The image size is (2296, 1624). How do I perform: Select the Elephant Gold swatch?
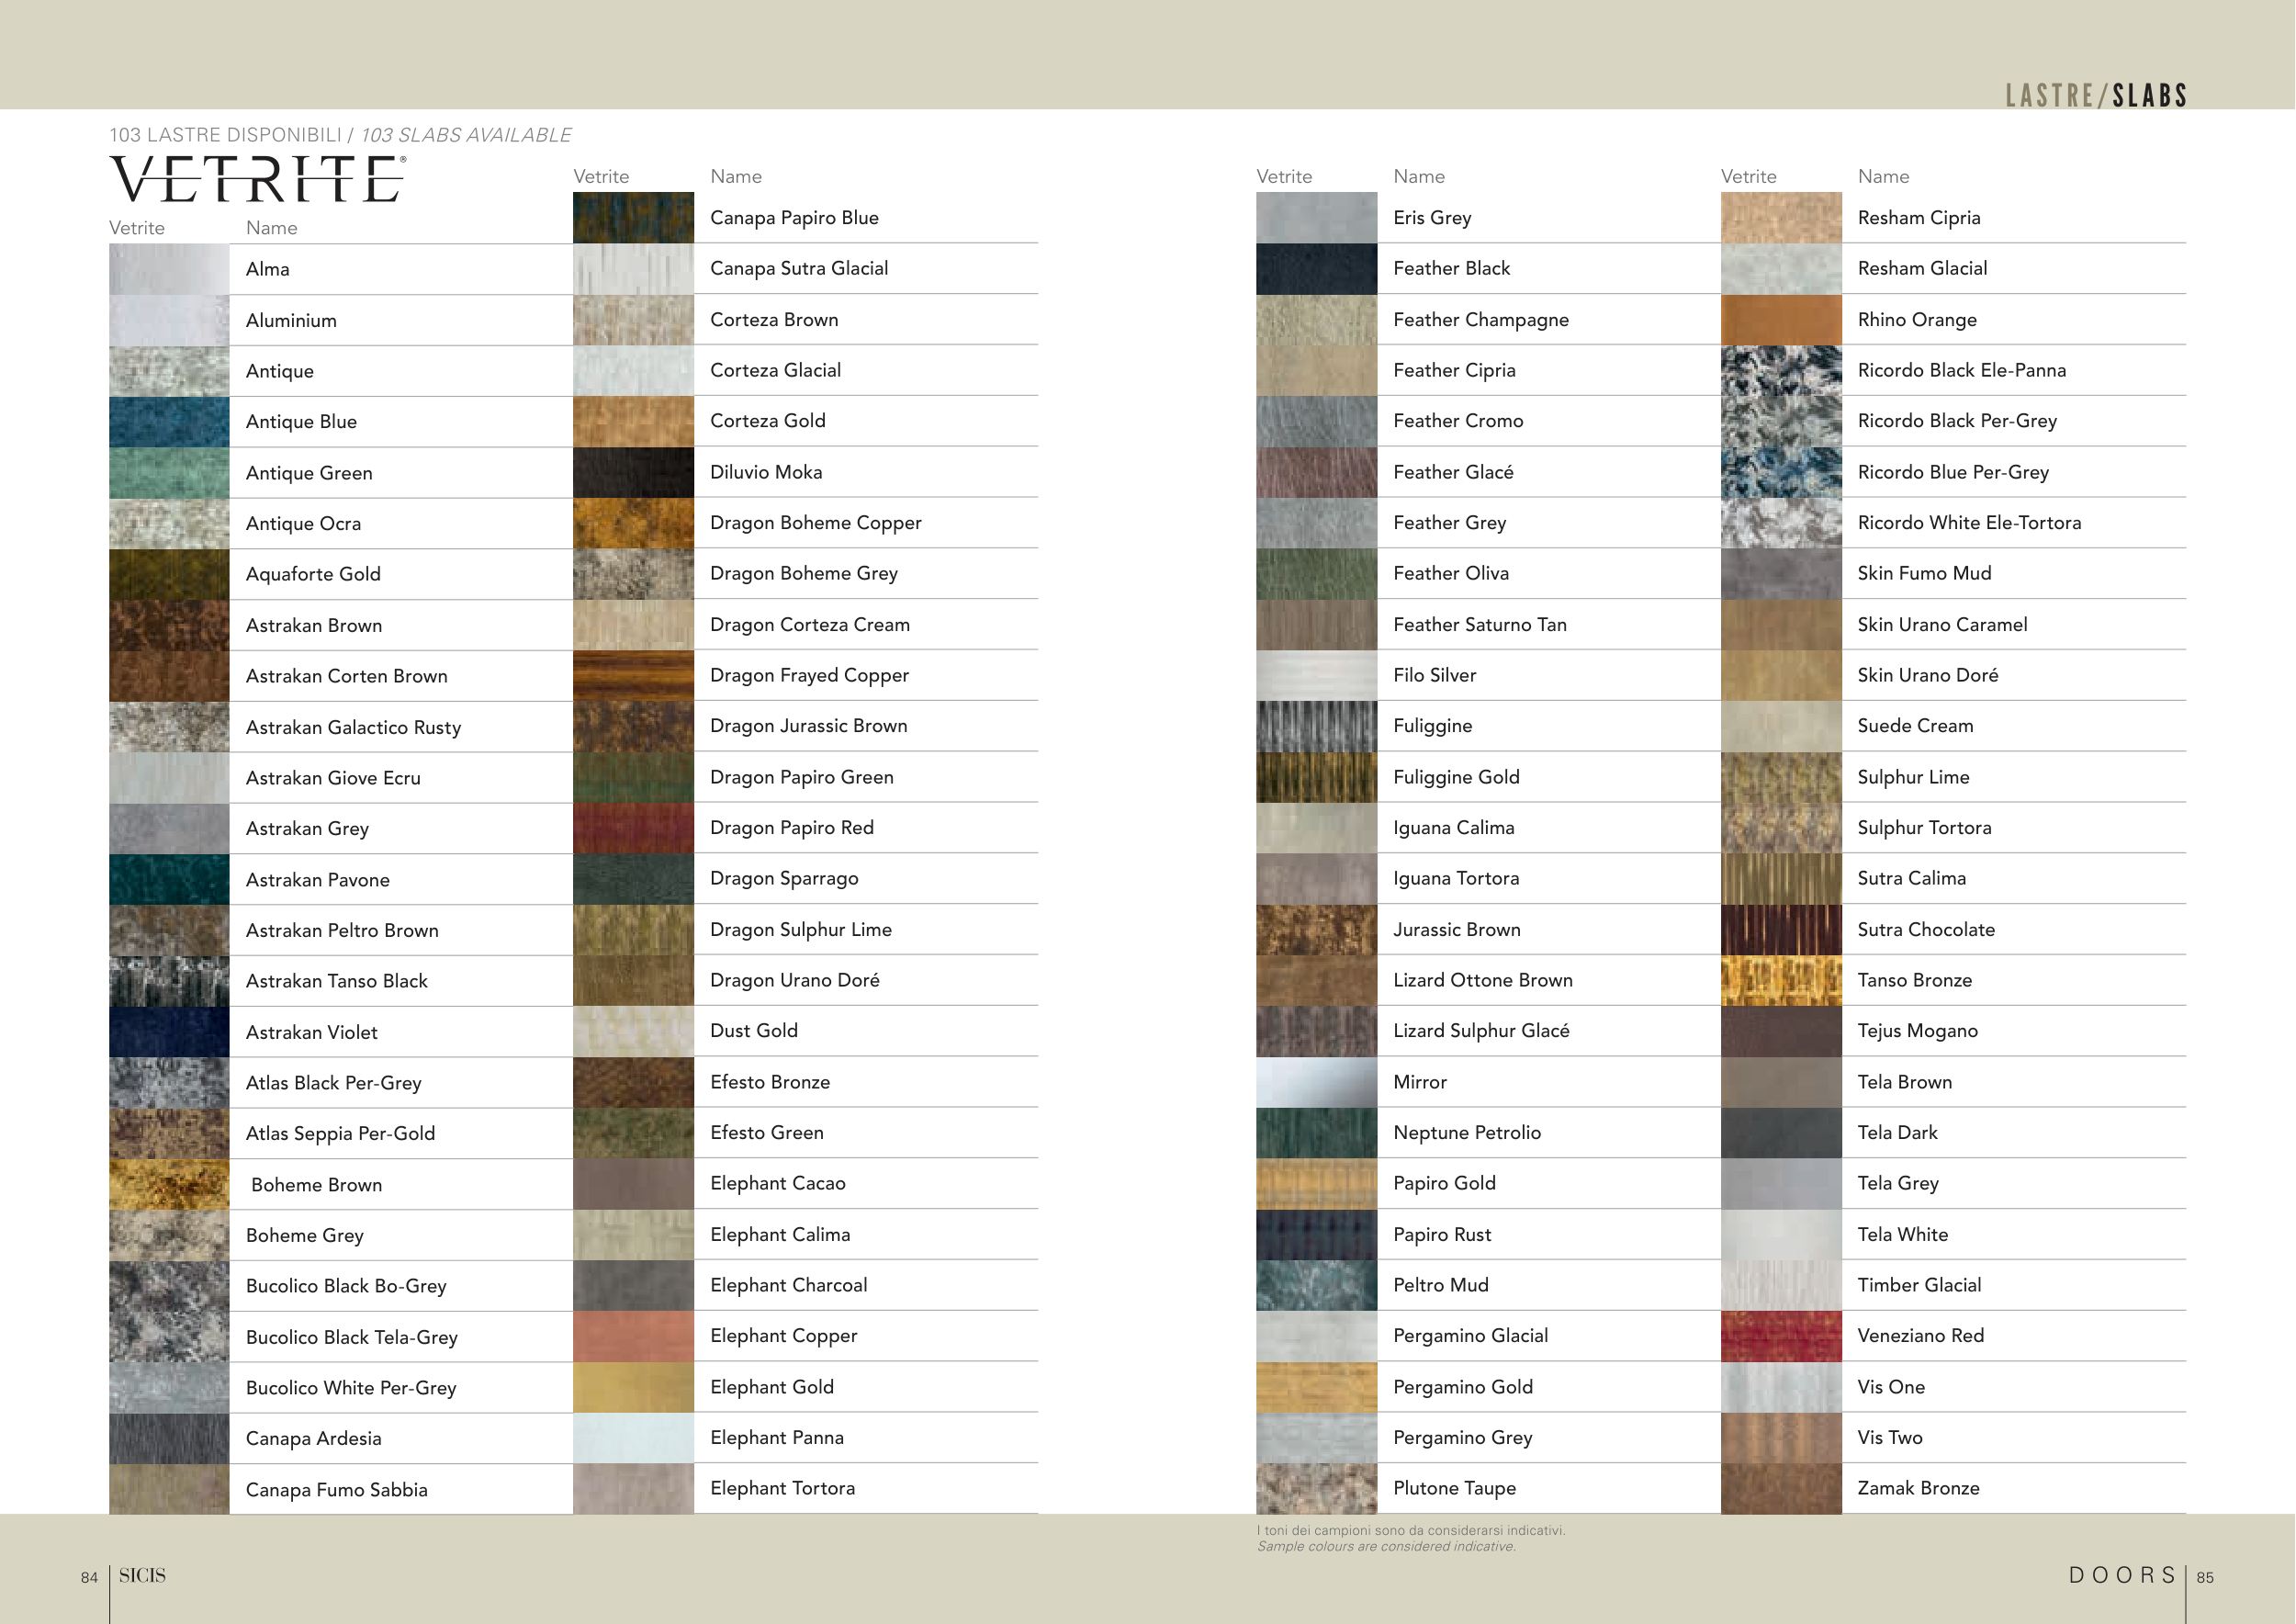633,1387
